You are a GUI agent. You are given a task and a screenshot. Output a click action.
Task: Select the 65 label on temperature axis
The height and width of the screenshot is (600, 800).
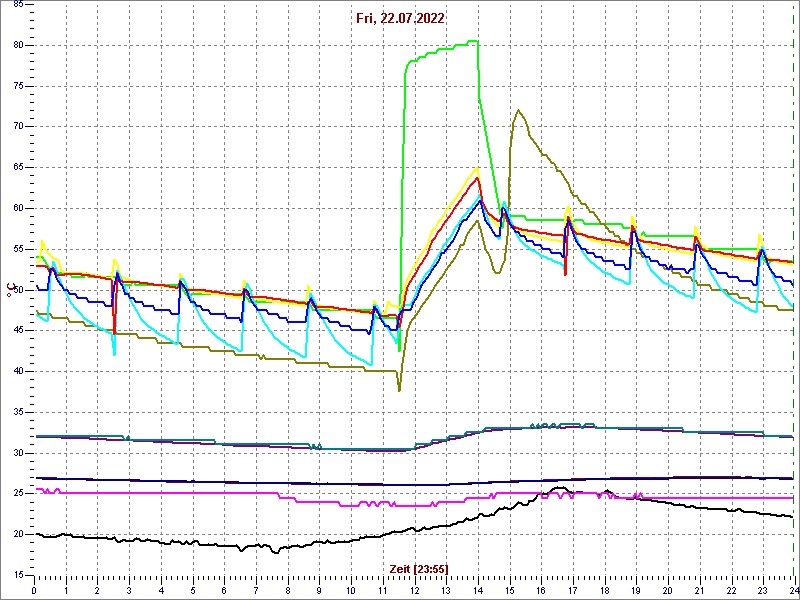pos(17,167)
